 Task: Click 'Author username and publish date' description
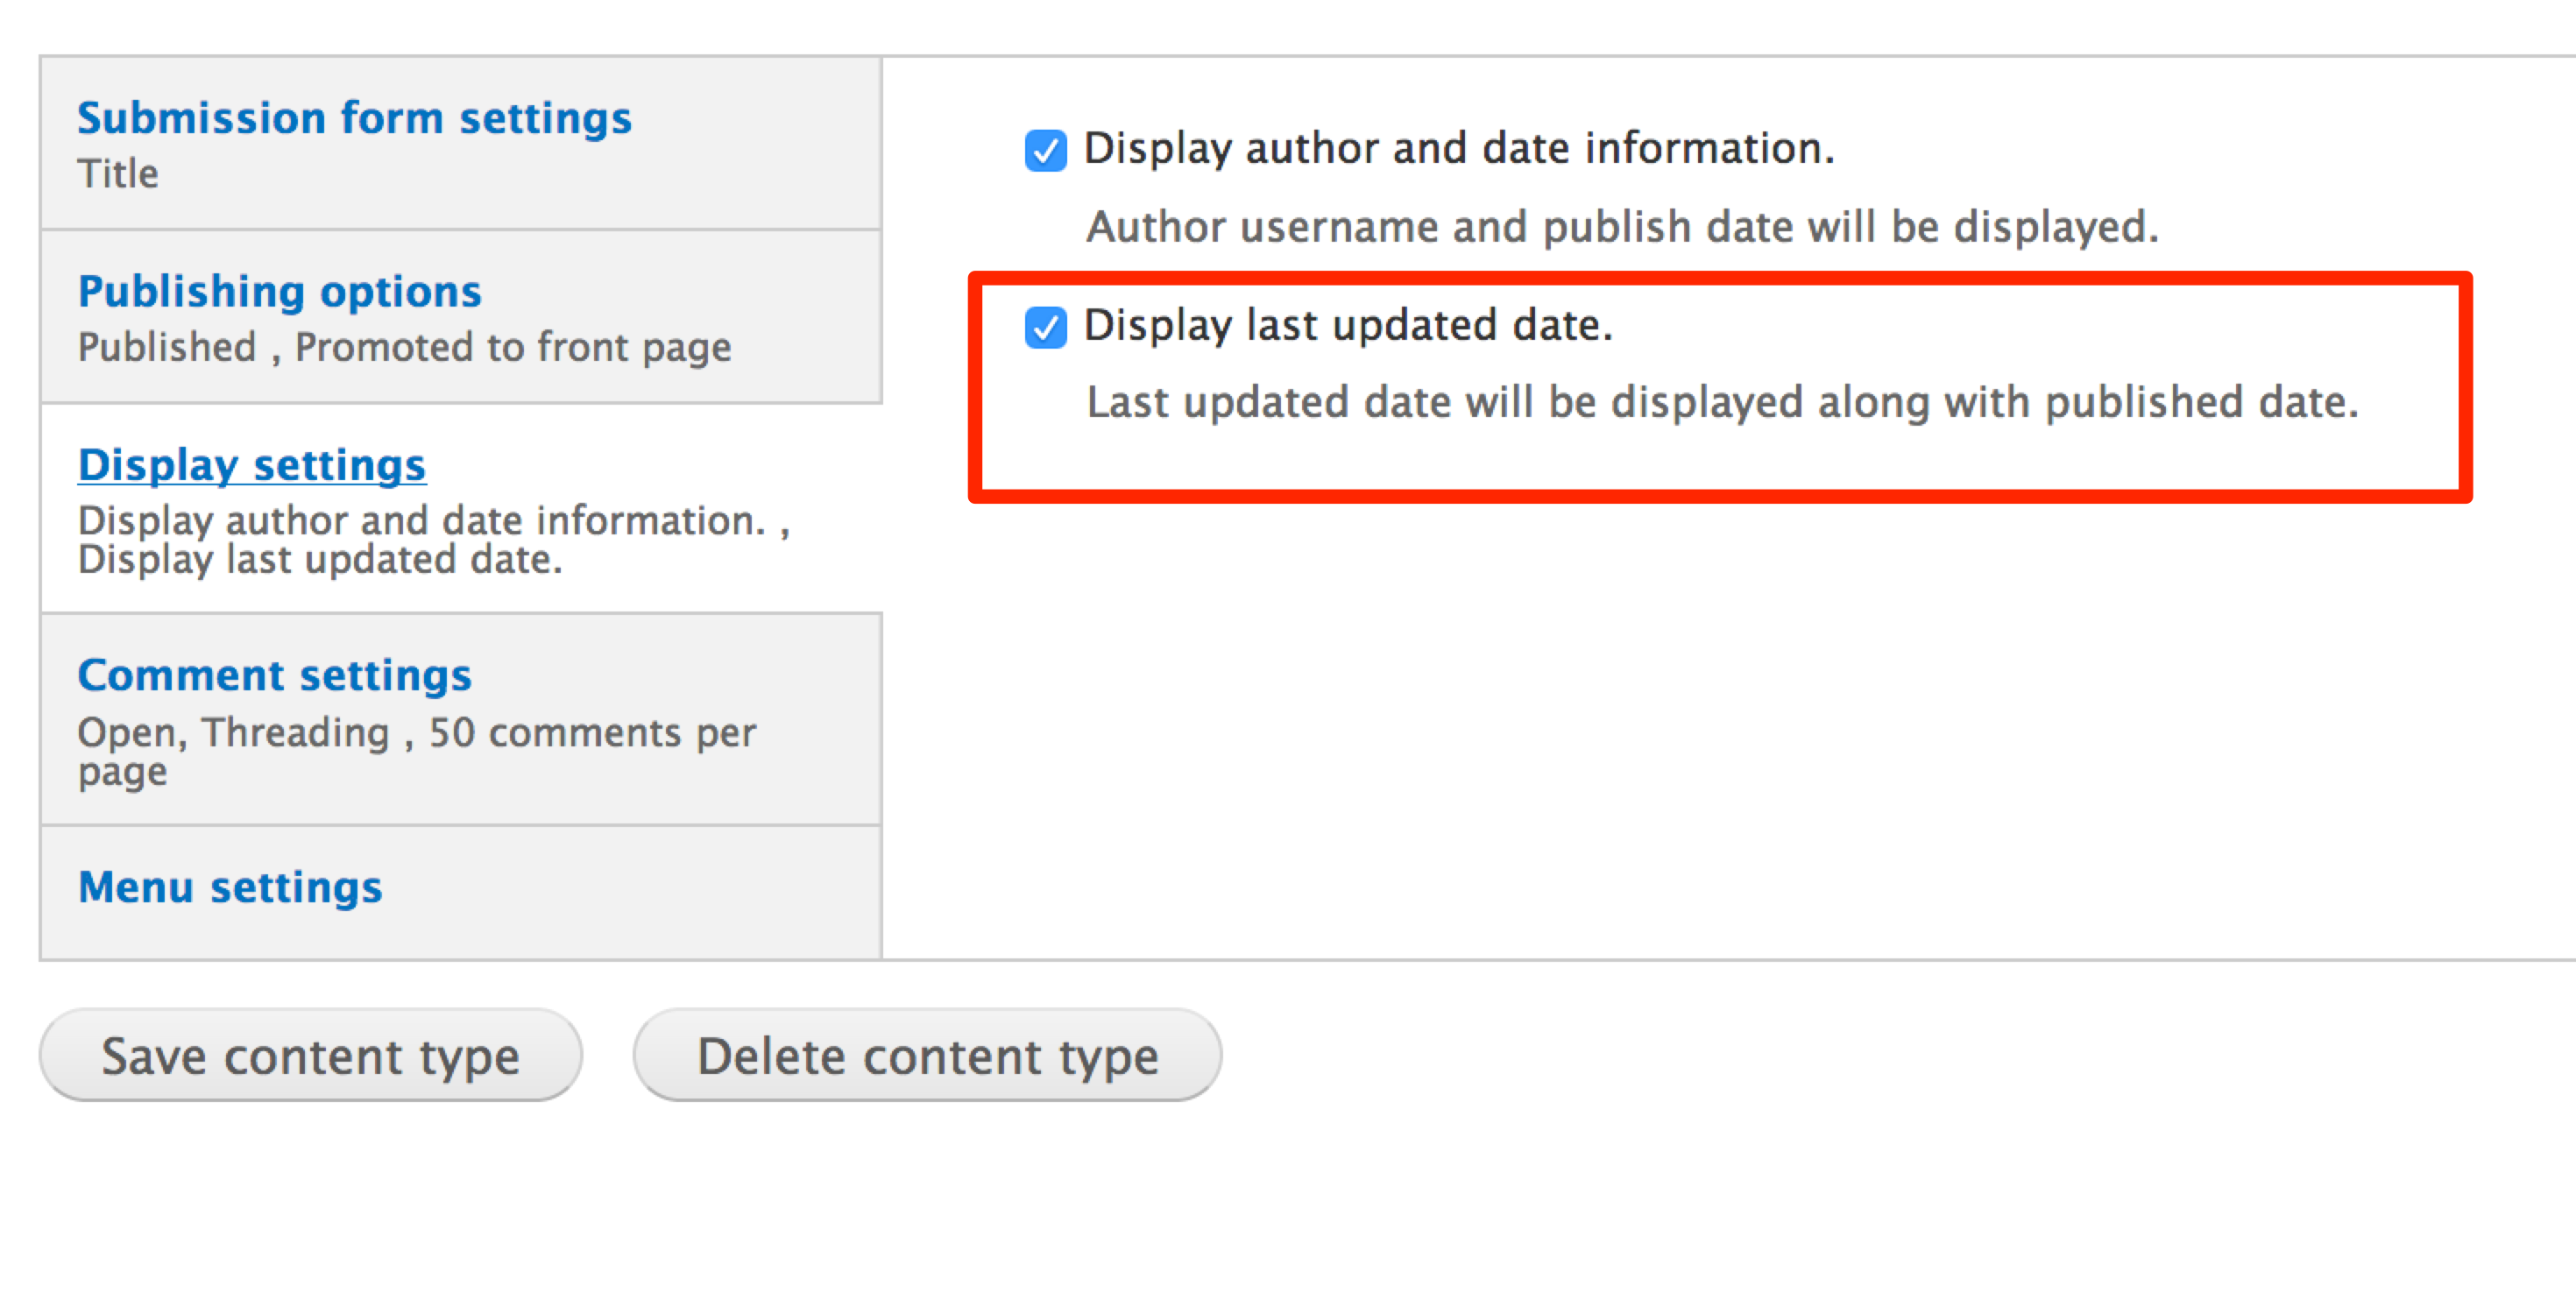[x=1621, y=227]
